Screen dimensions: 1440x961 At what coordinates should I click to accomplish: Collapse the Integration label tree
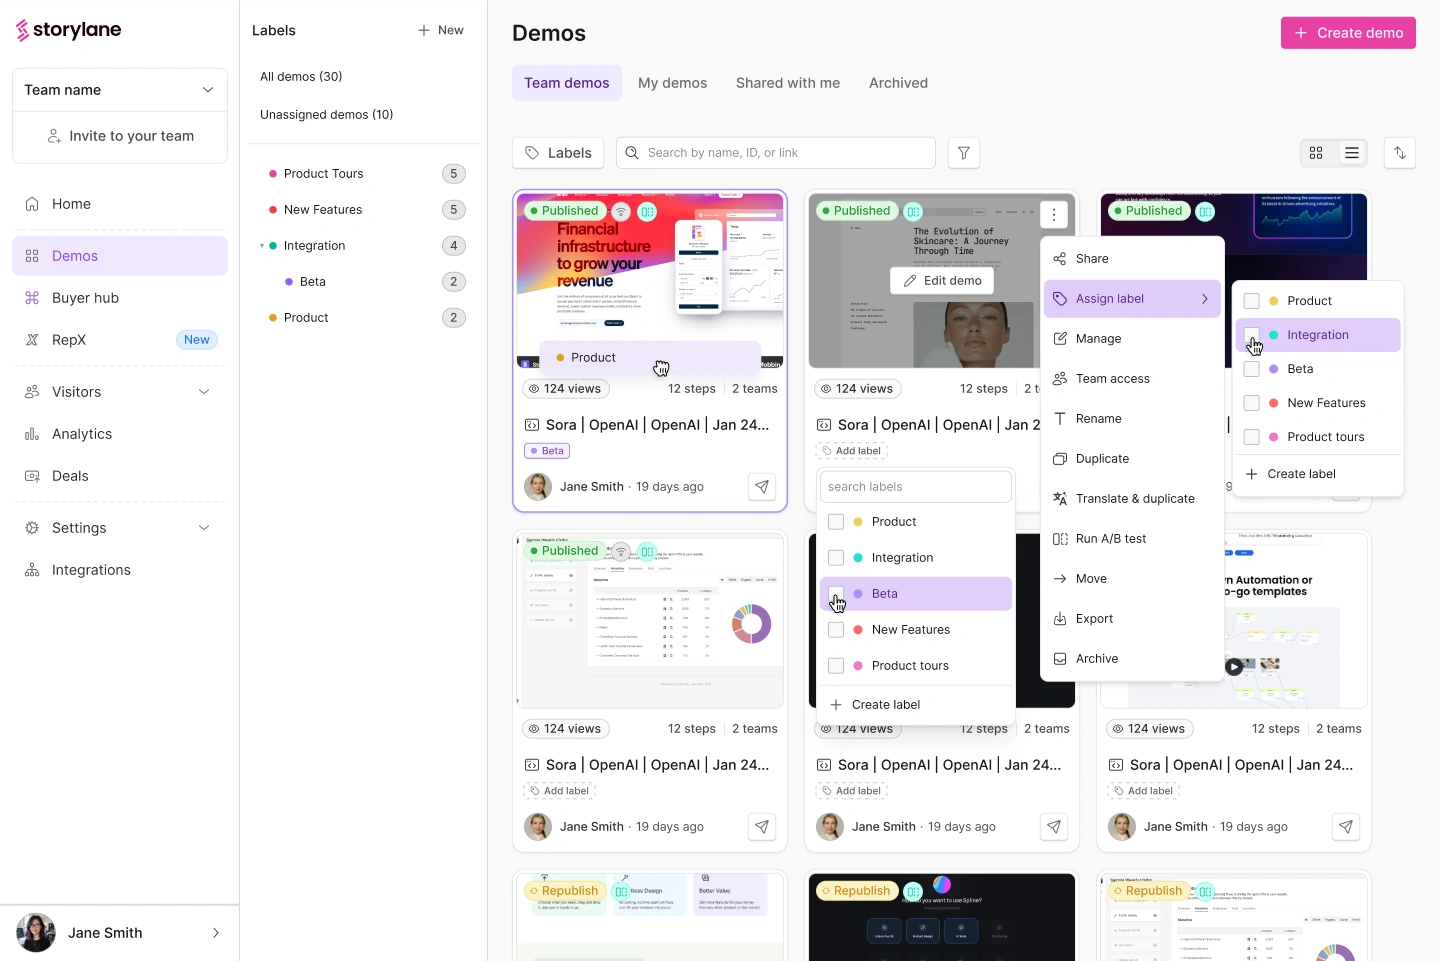[262, 246]
